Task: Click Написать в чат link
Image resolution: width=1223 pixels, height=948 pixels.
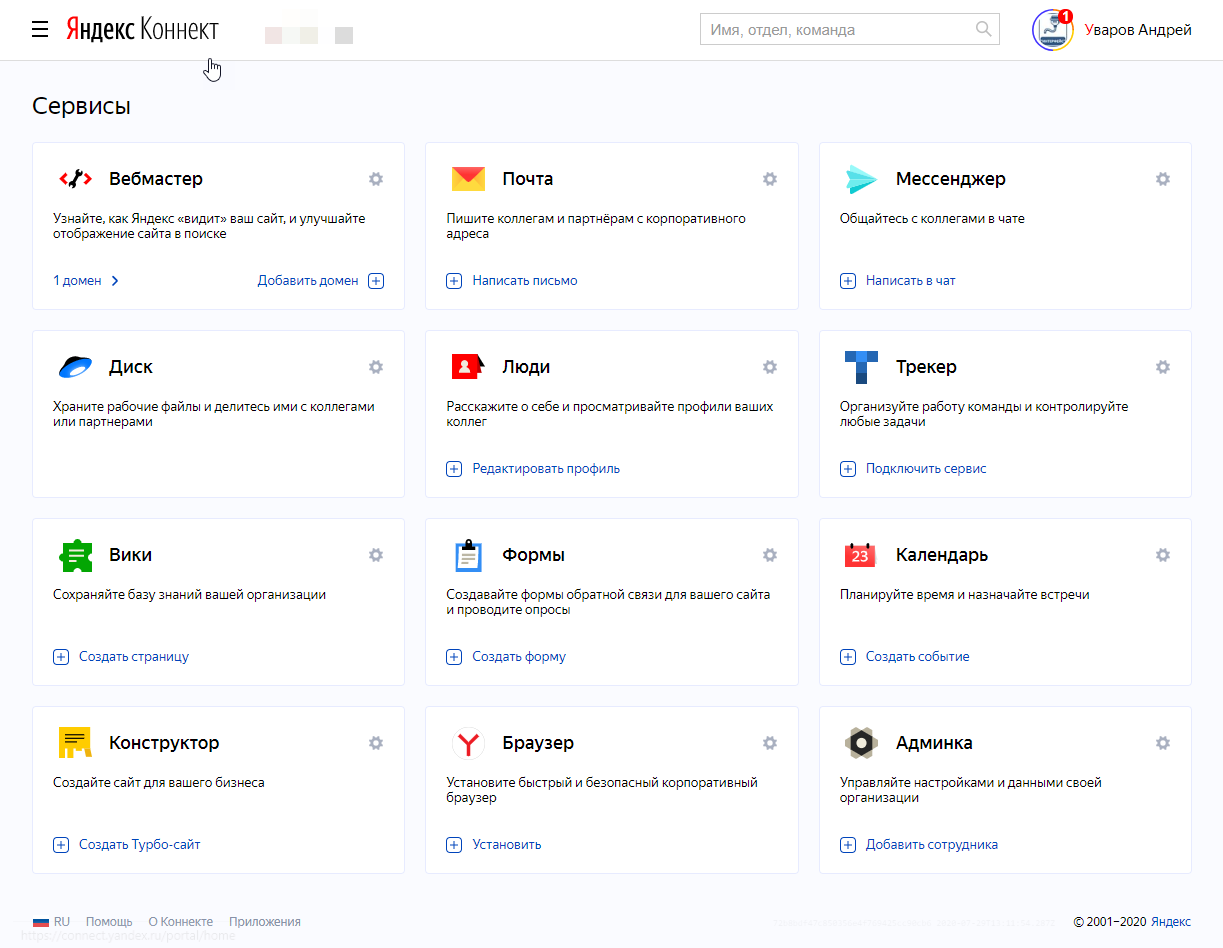Action: [911, 281]
